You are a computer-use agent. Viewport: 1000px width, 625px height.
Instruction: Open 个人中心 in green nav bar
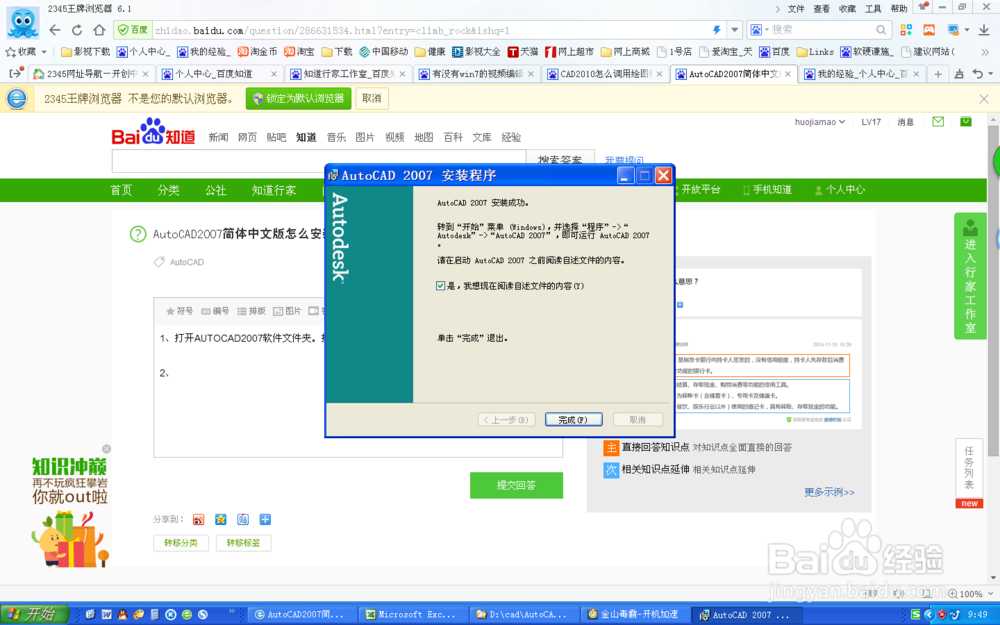[840, 189]
